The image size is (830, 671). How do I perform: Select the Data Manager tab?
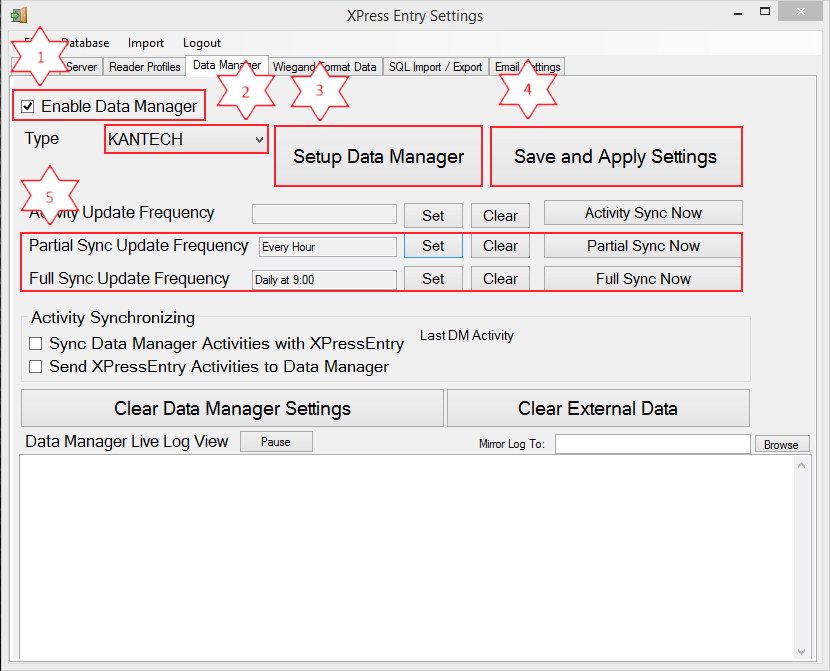pyautogui.click(x=227, y=65)
